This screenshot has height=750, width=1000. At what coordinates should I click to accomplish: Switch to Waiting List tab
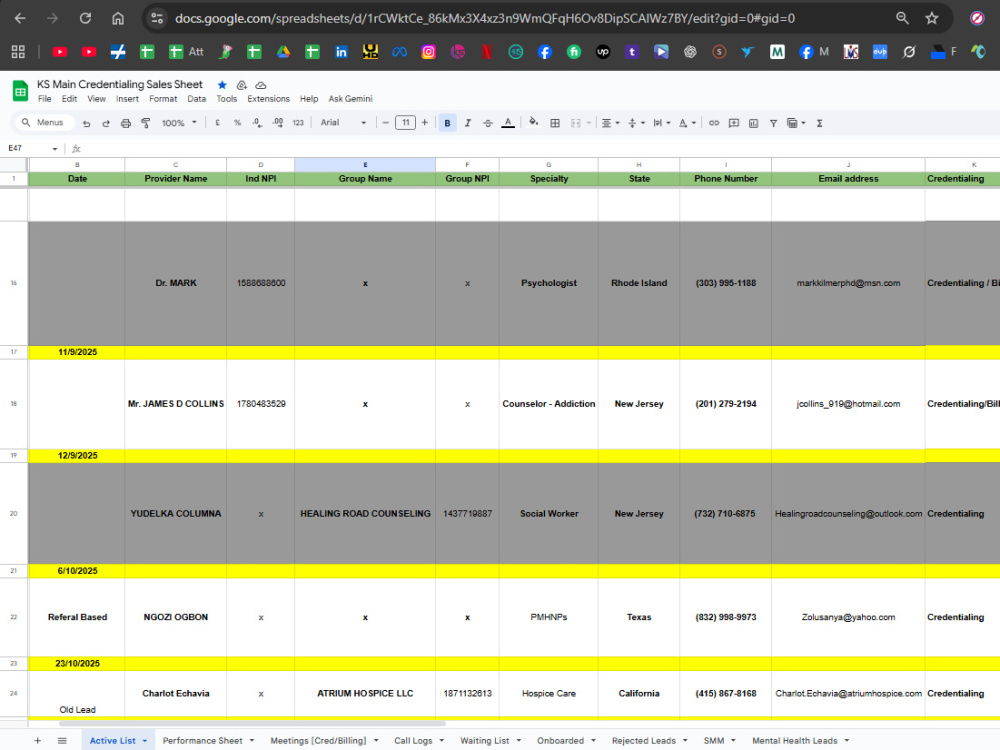pyautogui.click(x=484, y=740)
